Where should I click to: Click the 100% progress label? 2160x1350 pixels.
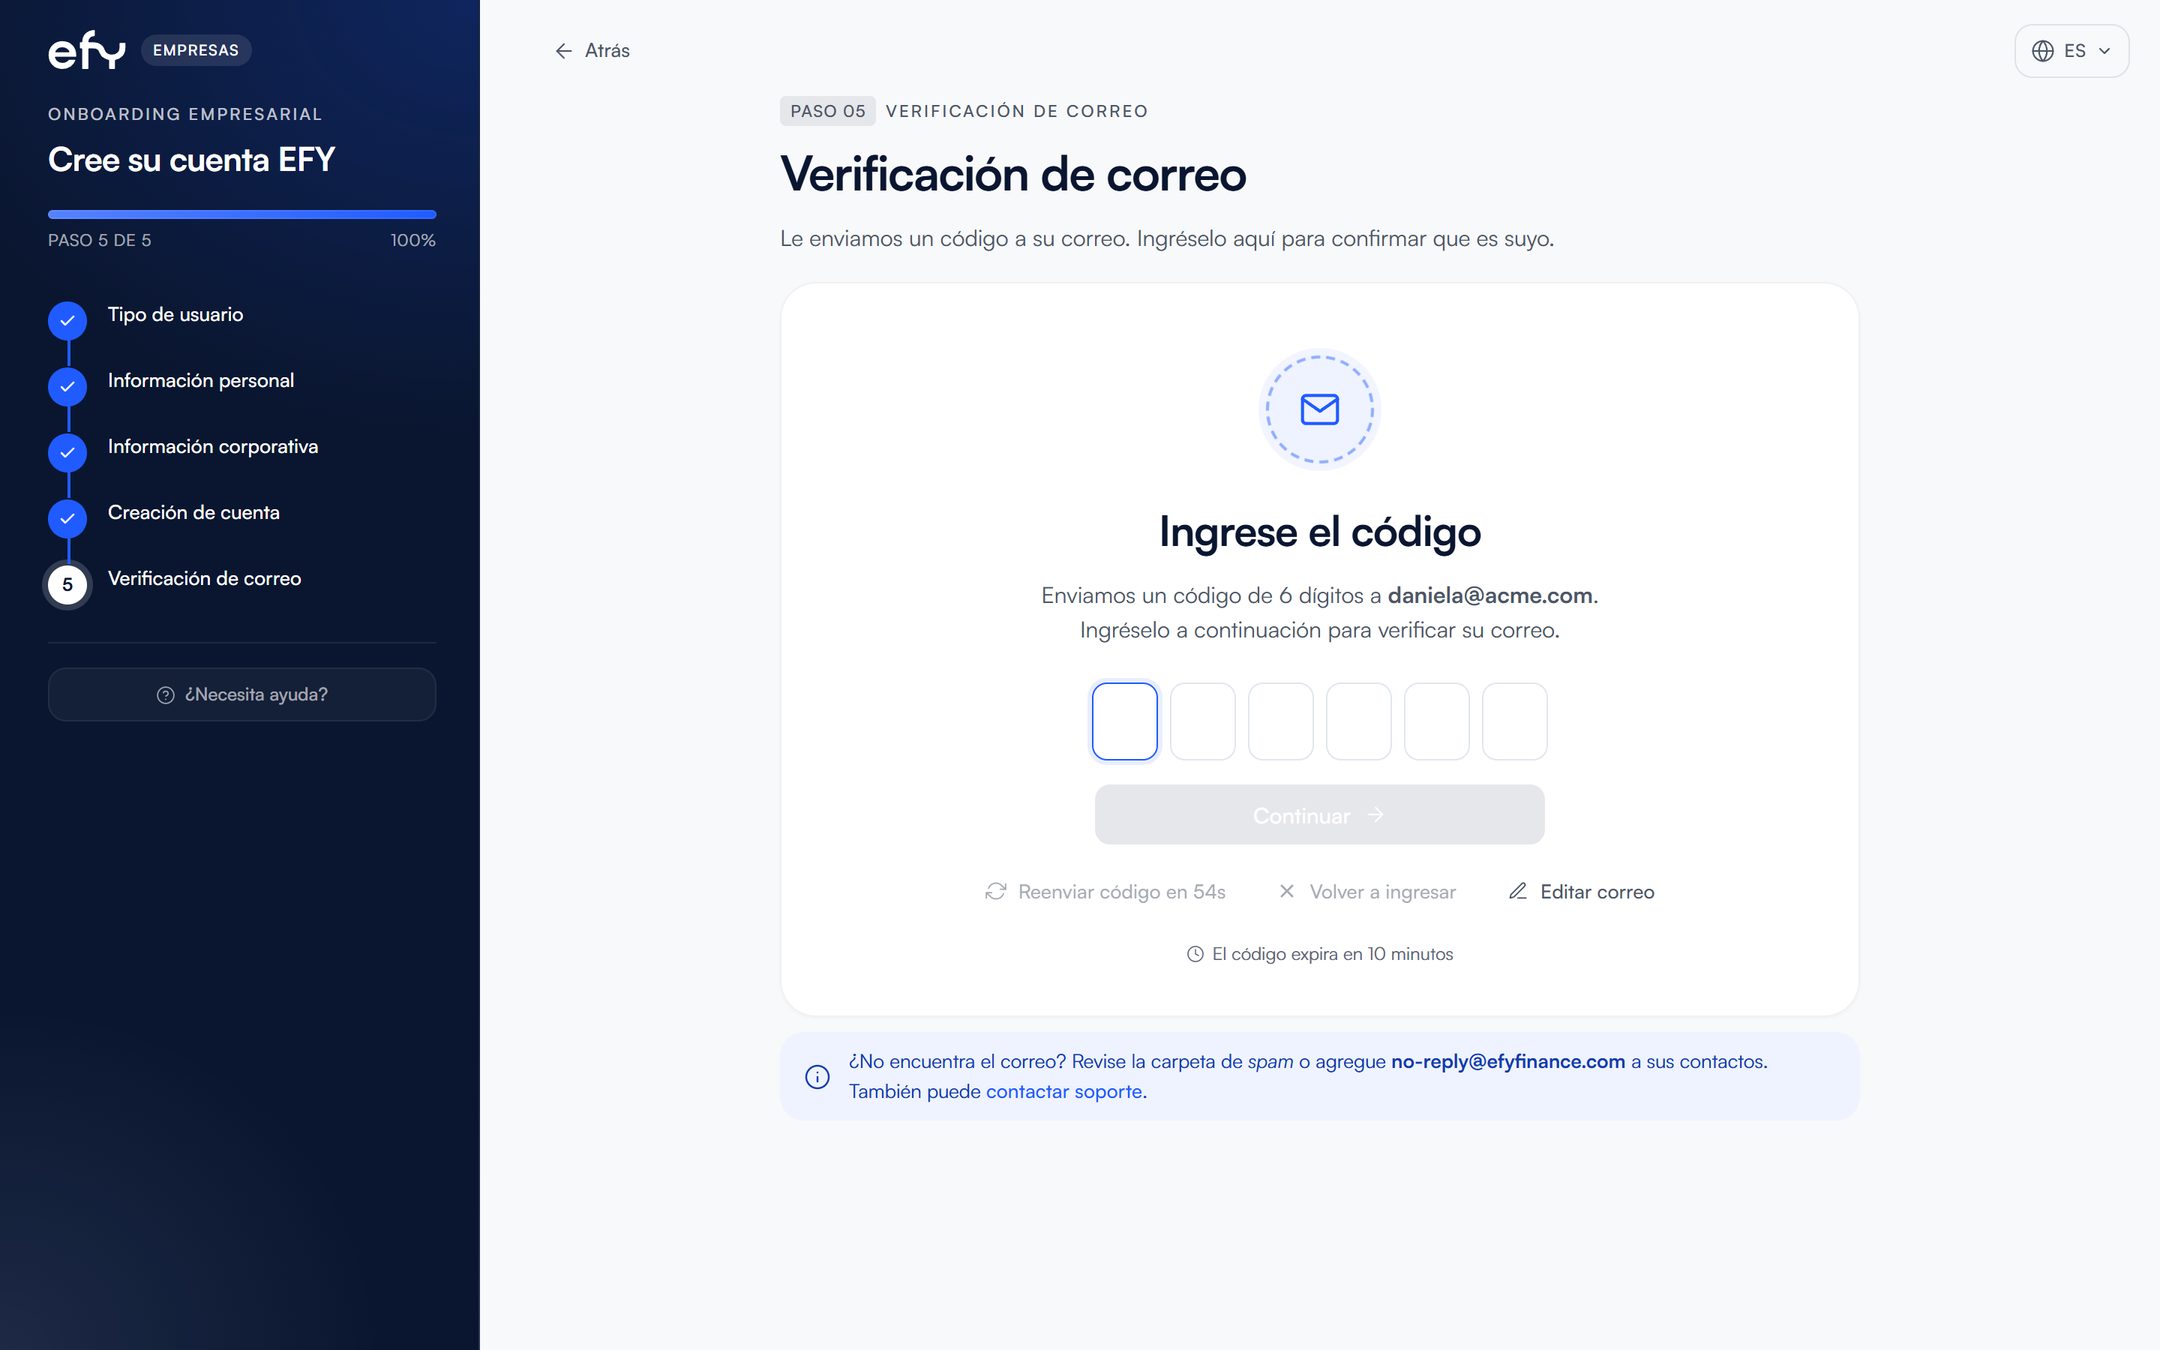tap(413, 241)
